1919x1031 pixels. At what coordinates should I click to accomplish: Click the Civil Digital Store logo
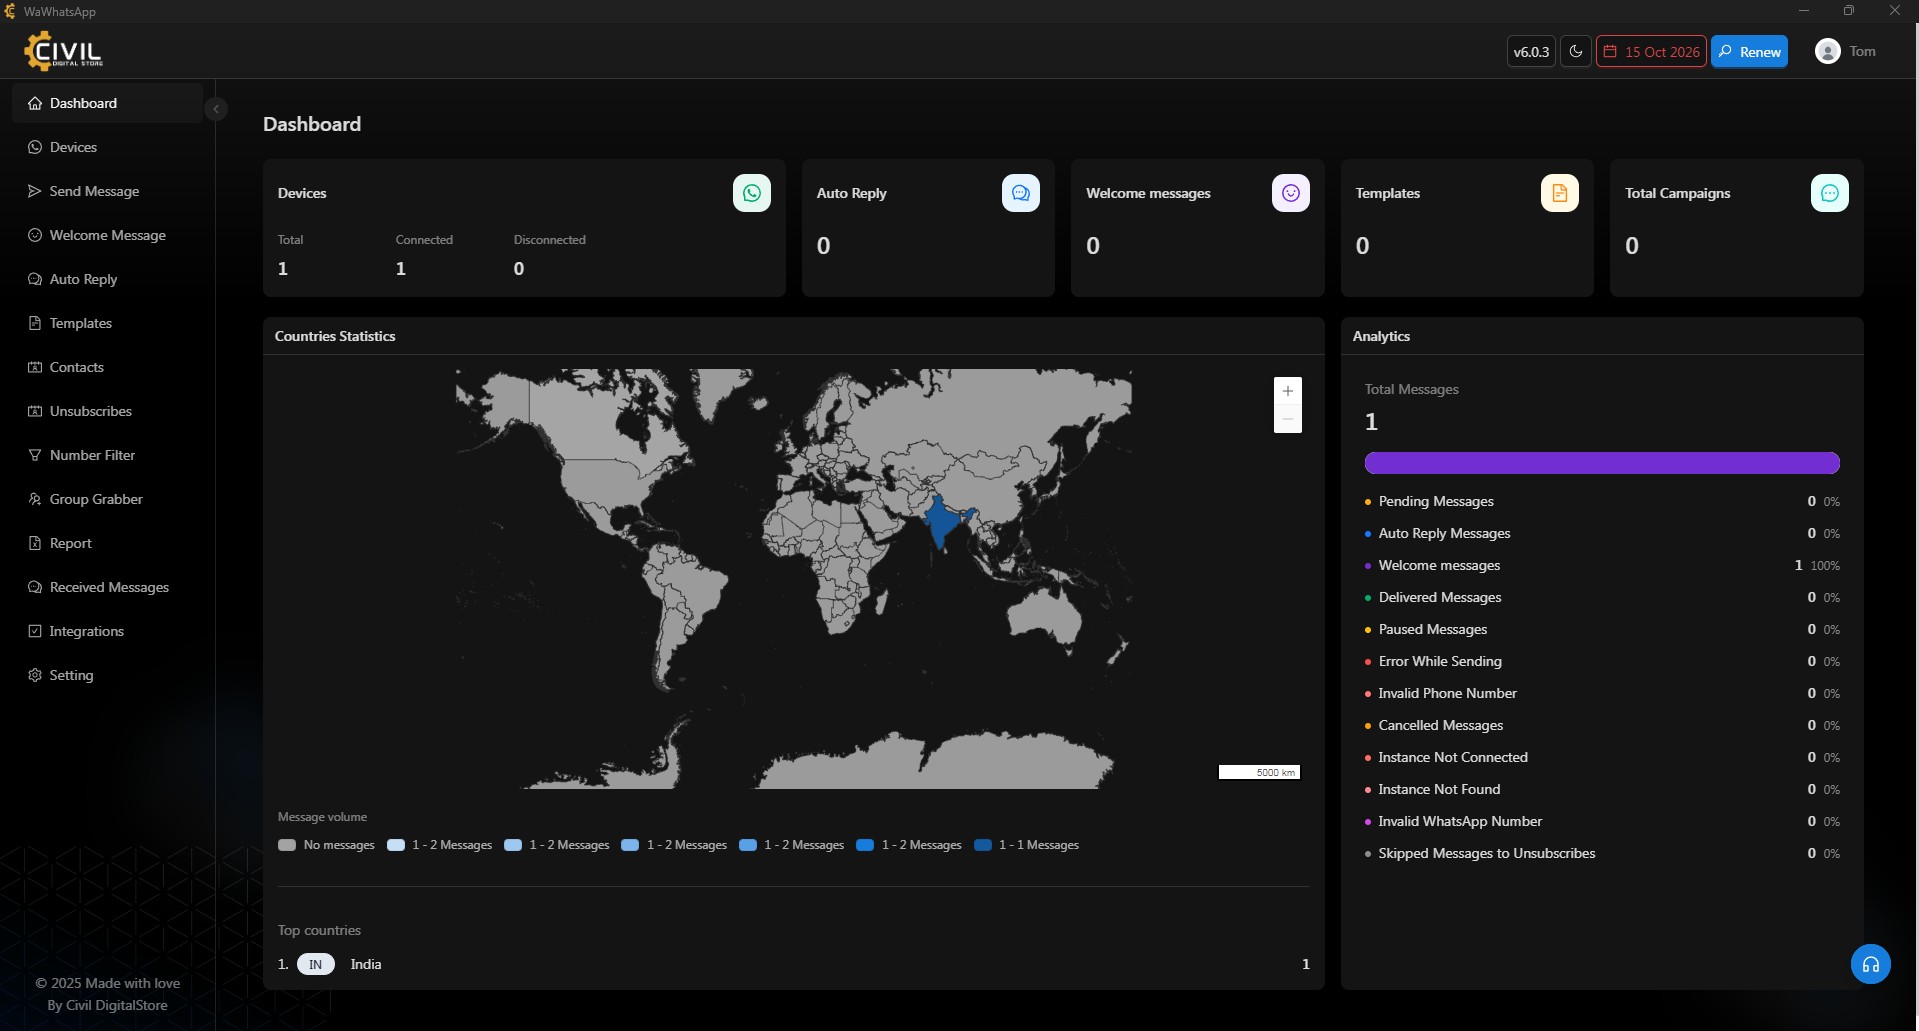[x=64, y=51]
